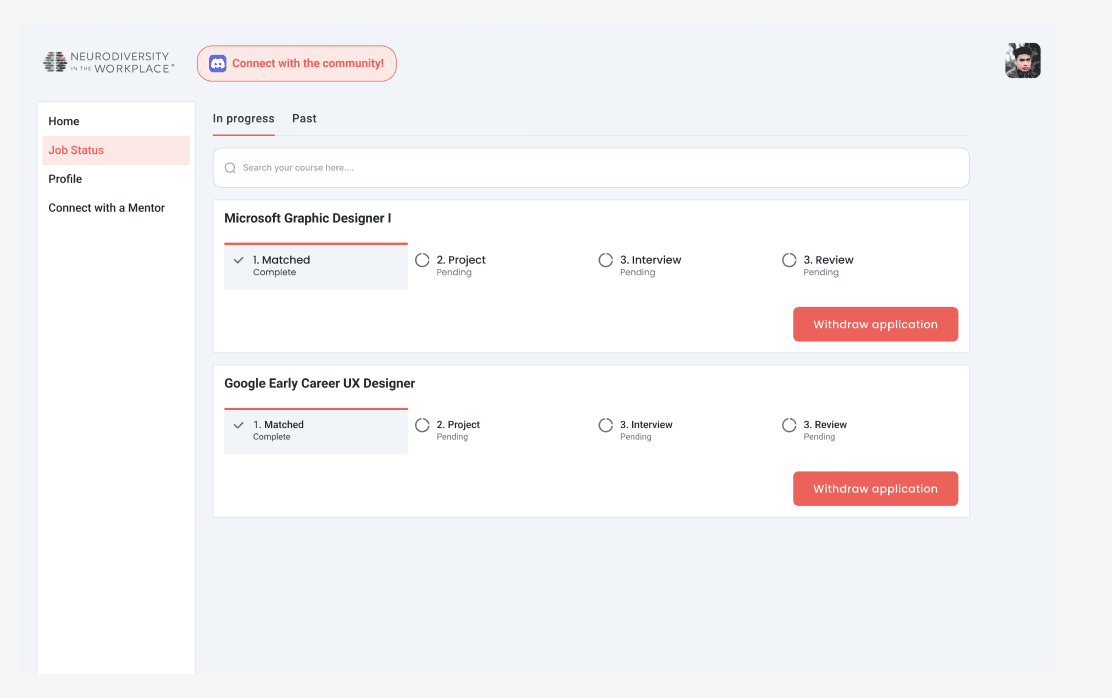Select Job Status in sidebar
Viewport: 1112px width, 698px height.
(116, 150)
